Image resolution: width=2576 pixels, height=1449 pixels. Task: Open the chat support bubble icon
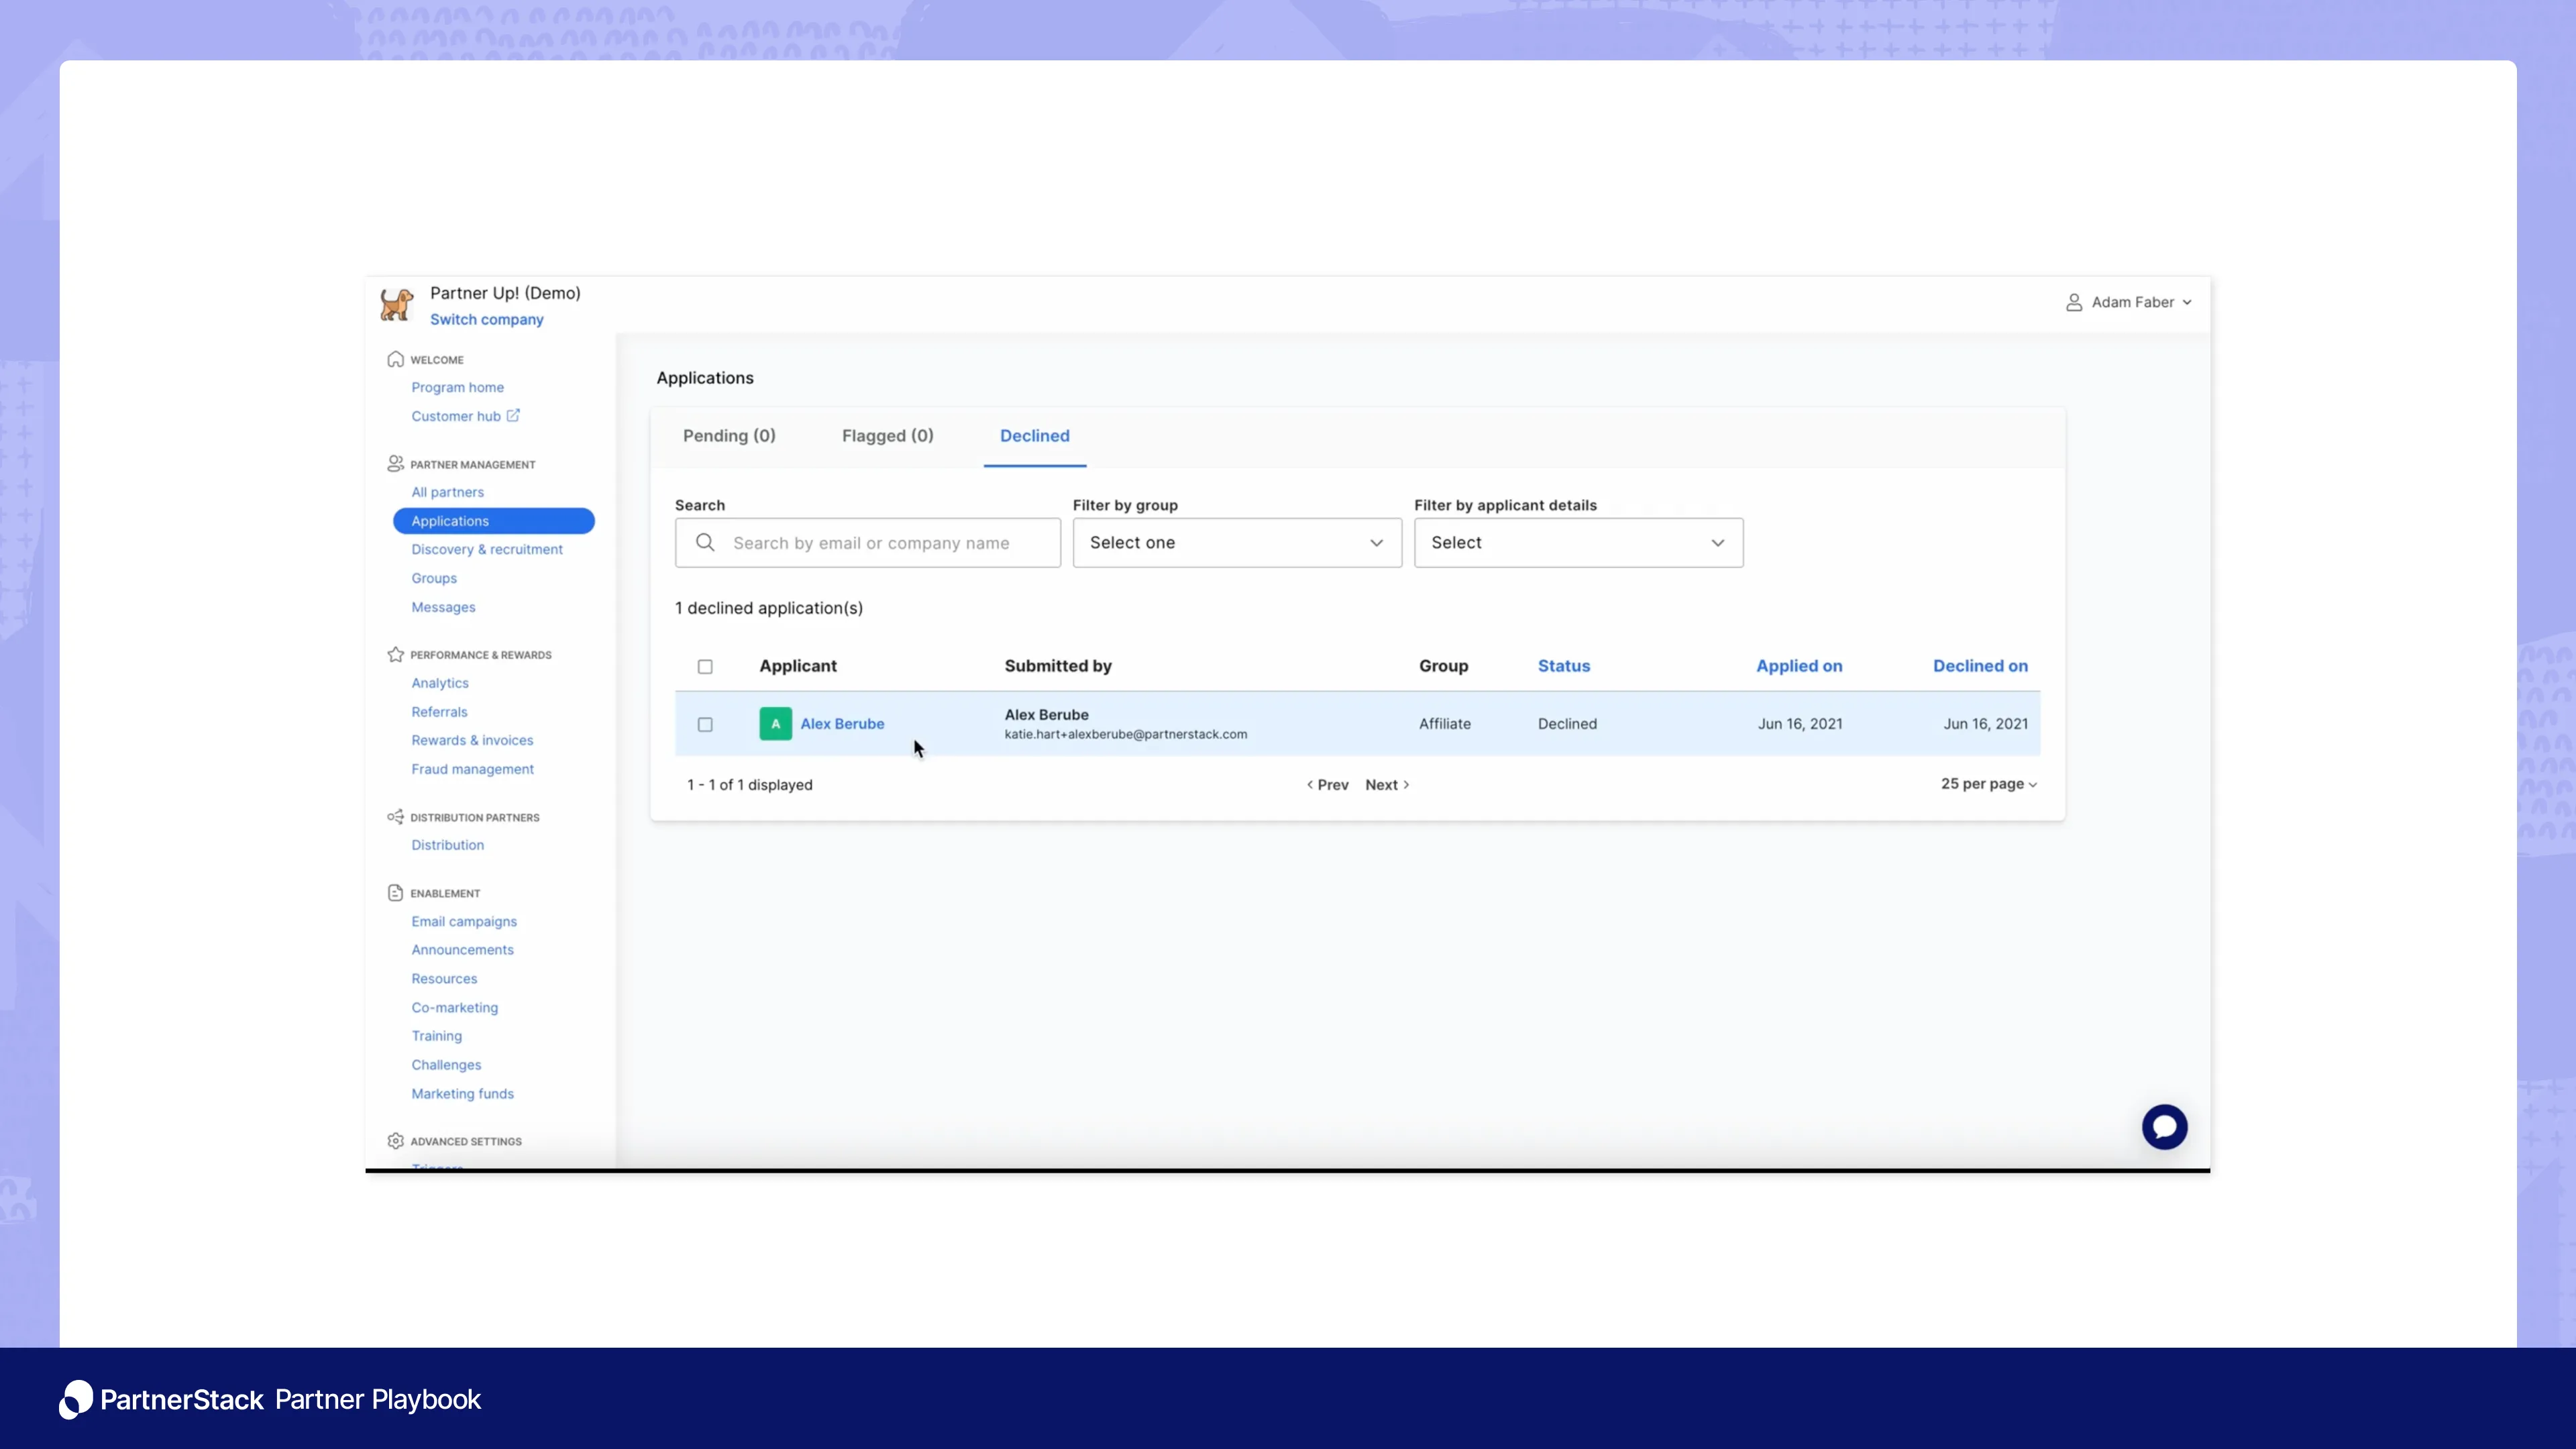pos(2164,1127)
